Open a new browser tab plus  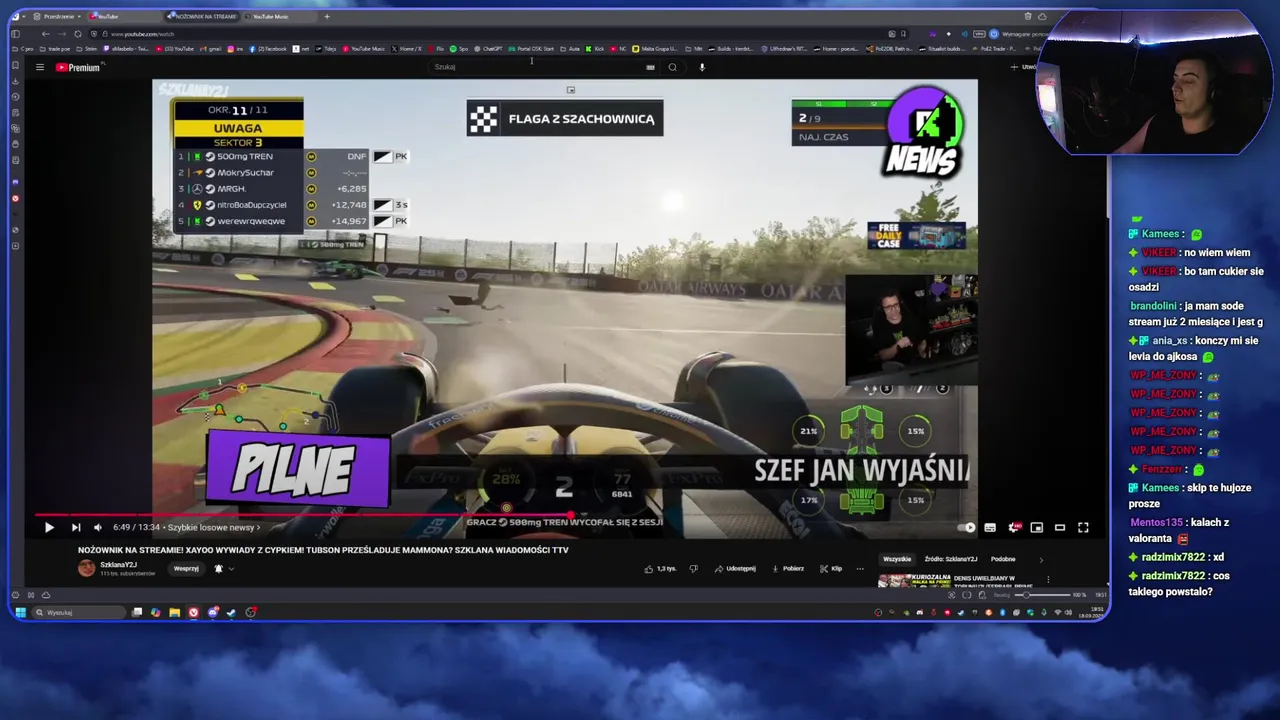coord(326,16)
